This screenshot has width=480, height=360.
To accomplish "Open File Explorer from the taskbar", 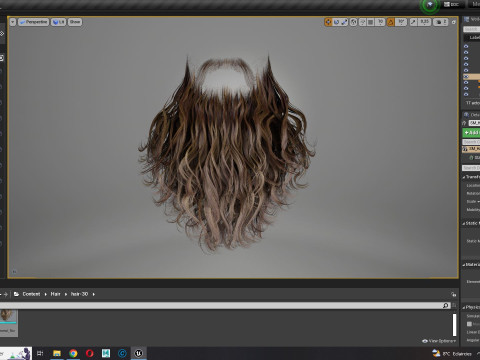I will tap(57, 353).
